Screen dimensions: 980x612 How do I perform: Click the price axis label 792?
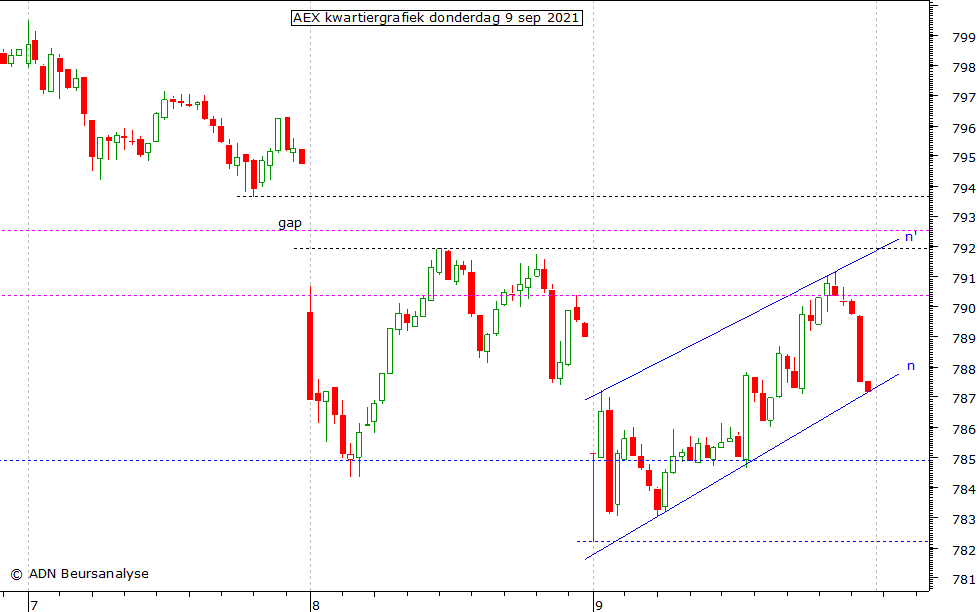tap(963, 249)
